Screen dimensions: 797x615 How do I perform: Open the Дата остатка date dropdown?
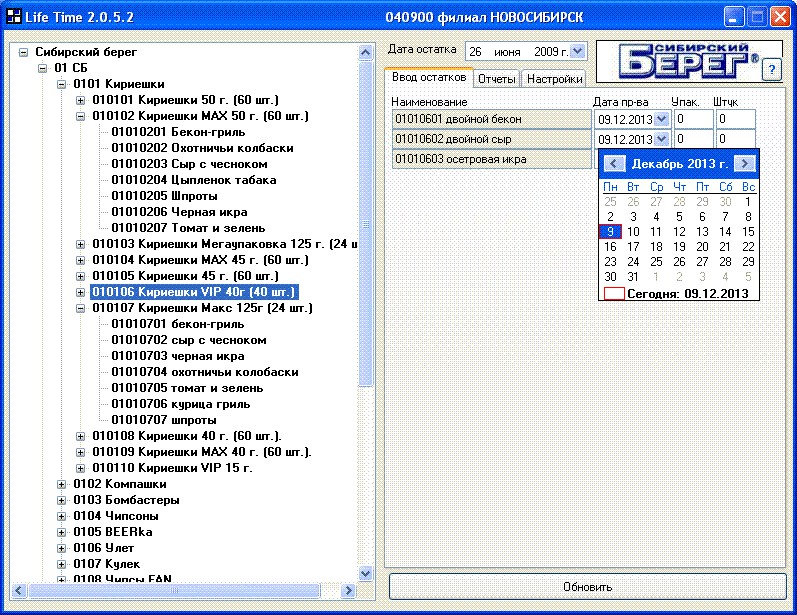tap(577, 51)
